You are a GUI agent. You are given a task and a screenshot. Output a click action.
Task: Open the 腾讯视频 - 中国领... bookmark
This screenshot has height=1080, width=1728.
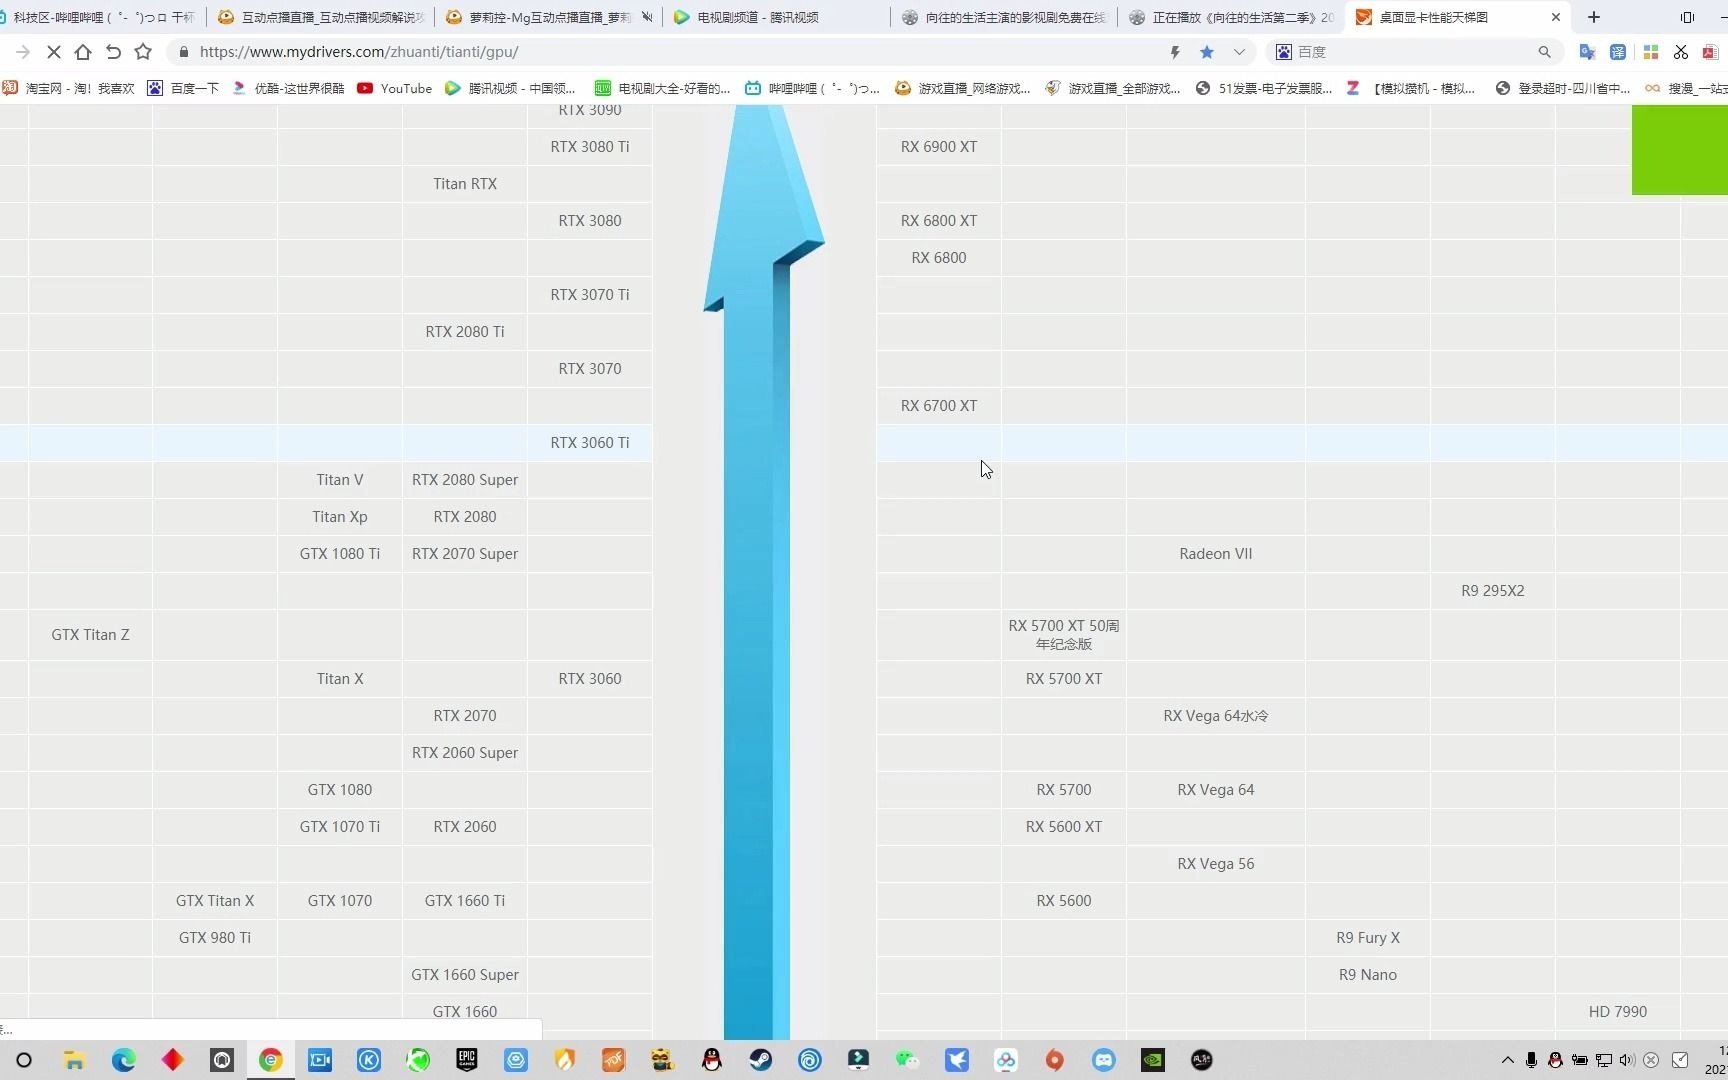[x=510, y=88]
